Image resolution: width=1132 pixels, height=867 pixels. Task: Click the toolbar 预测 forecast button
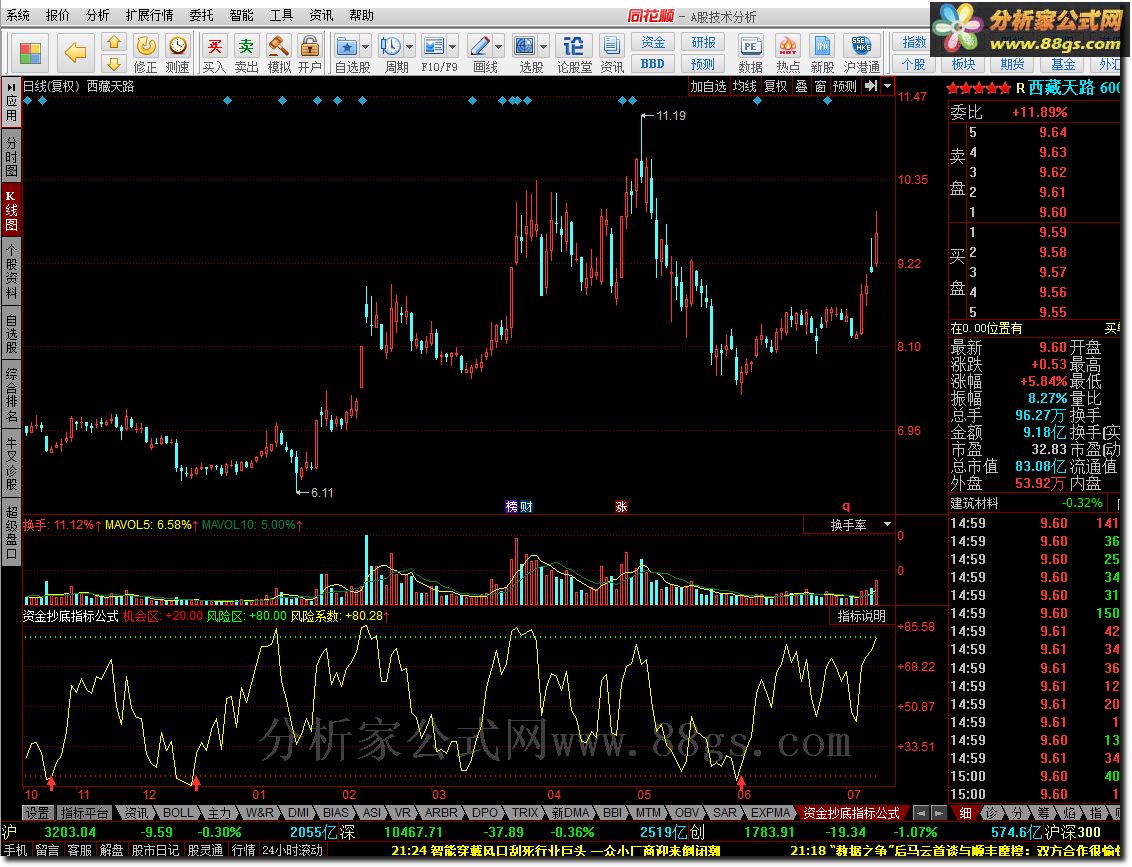(x=703, y=64)
